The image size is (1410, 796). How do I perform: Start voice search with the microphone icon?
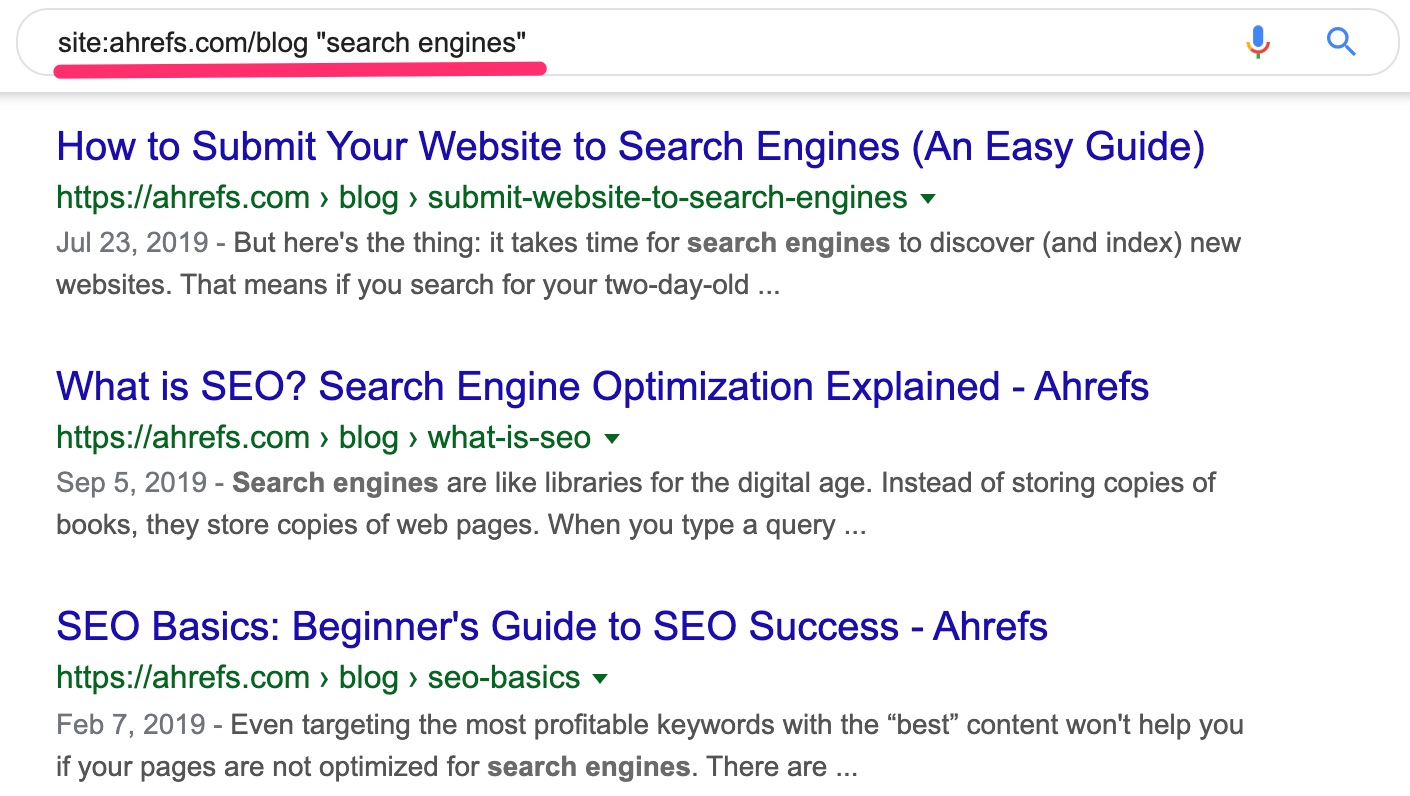point(1258,42)
